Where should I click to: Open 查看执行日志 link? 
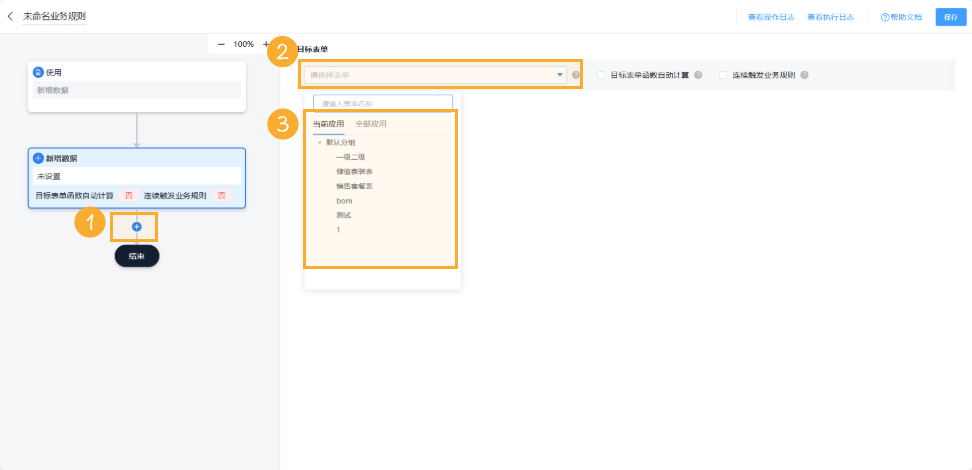(x=831, y=17)
